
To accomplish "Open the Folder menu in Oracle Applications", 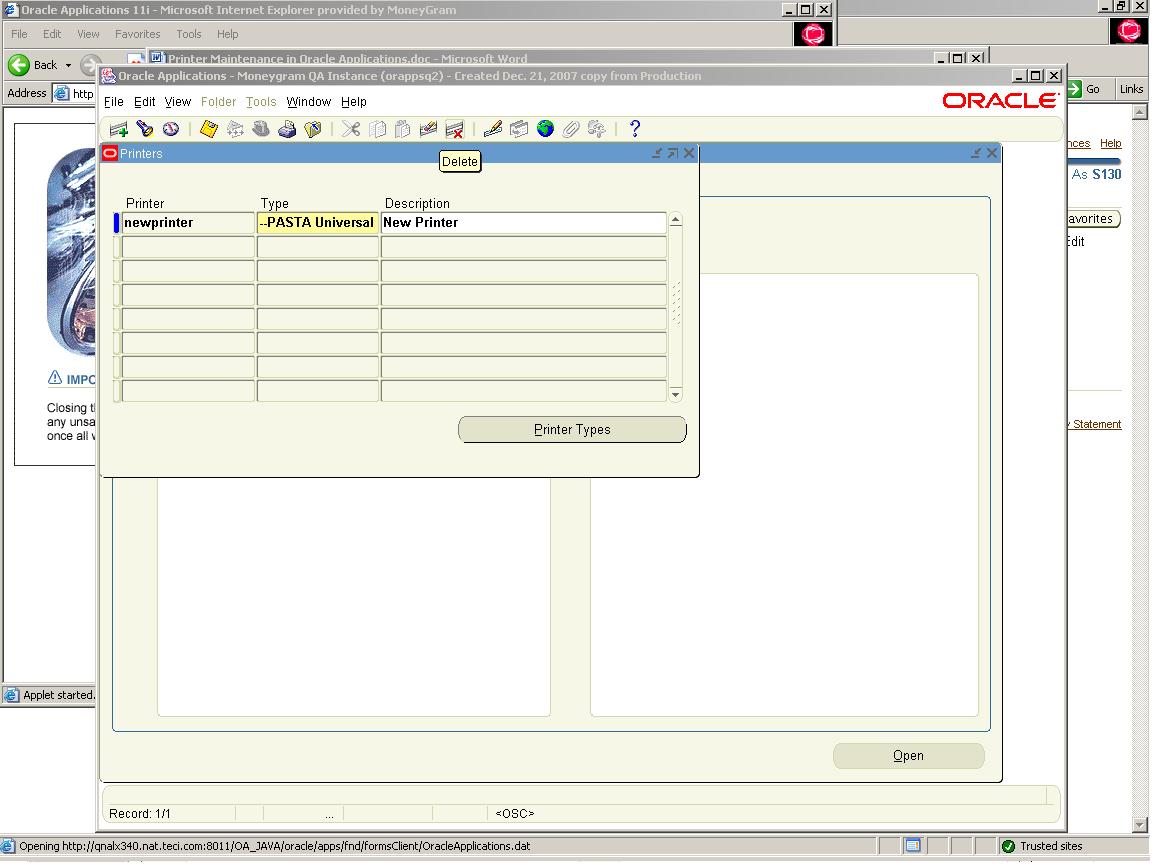I will 218,101.
